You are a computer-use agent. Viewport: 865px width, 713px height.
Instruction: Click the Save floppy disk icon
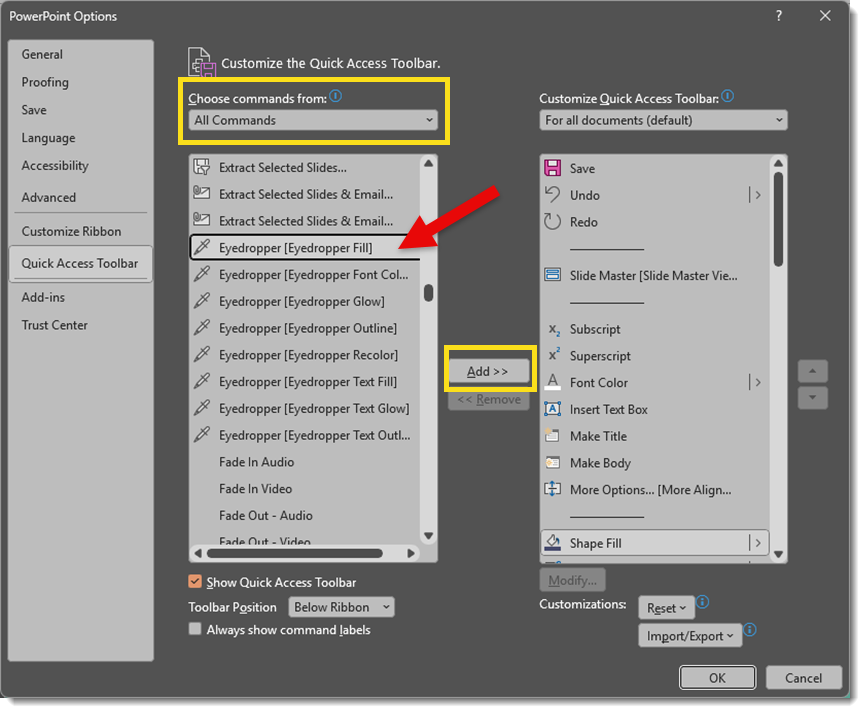pyautogui.click(x=552, y=168)
